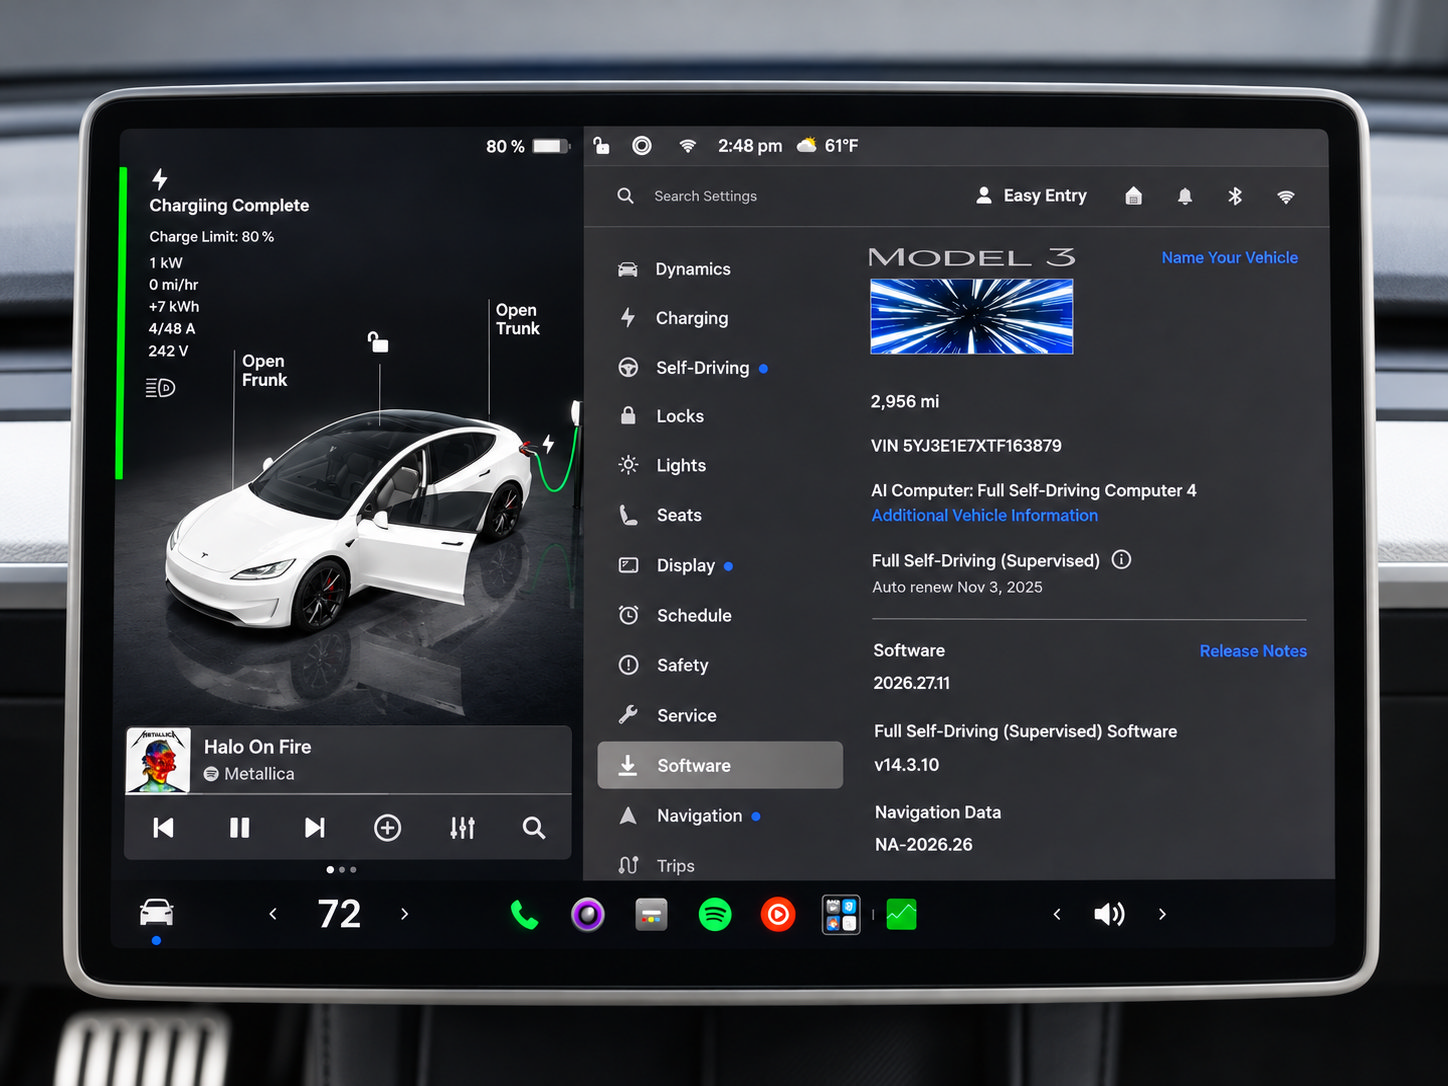Tap Open Trunk on the car view
The image size is (1448, 1086).
point(518,319)
